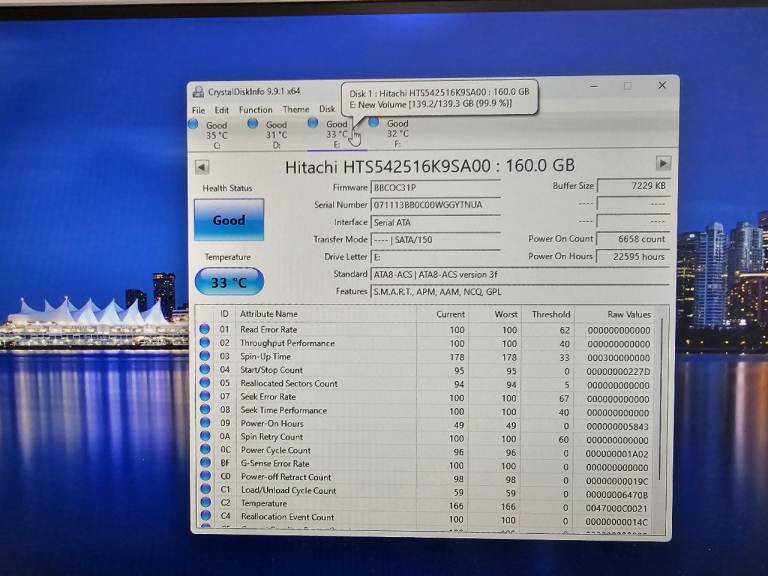Click the Features field S.M.A.R.T., APM
The height and width of the screenshot is (576, 768).
[520, 291]
